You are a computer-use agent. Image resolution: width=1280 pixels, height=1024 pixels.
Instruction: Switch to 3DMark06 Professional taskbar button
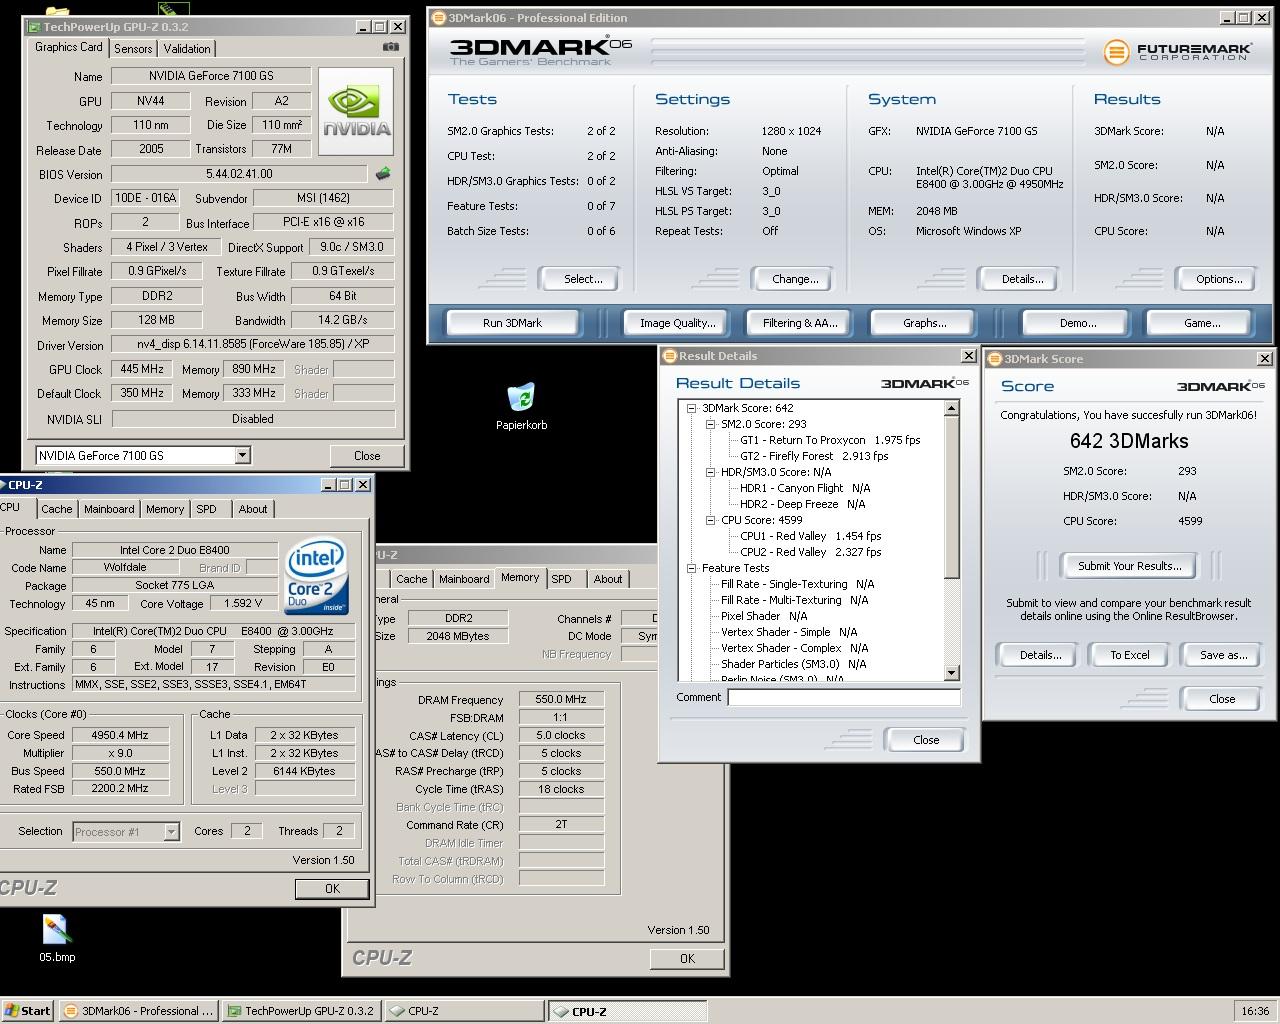point(138,1011)
